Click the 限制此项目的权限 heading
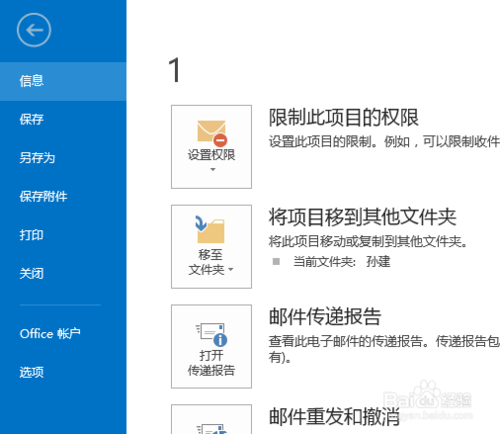 coord(344,118)
